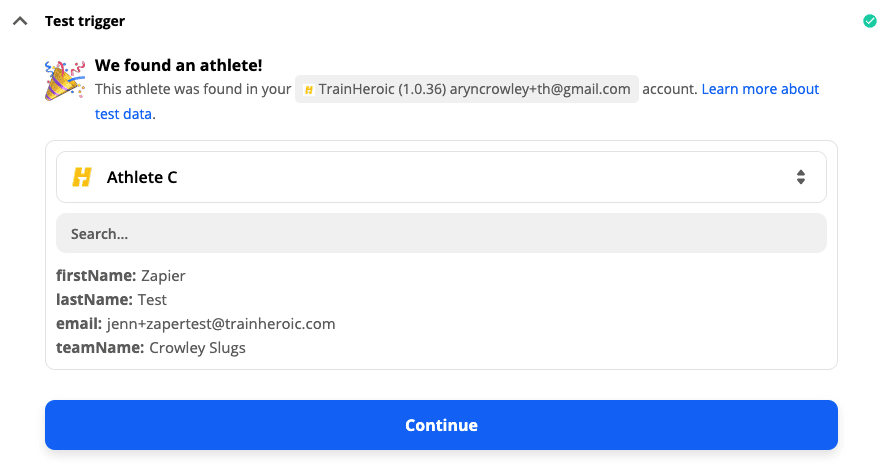Click the party popper celebration icon
The width and height of the screenshot is (882, 464).
click(x=65, y=79)
